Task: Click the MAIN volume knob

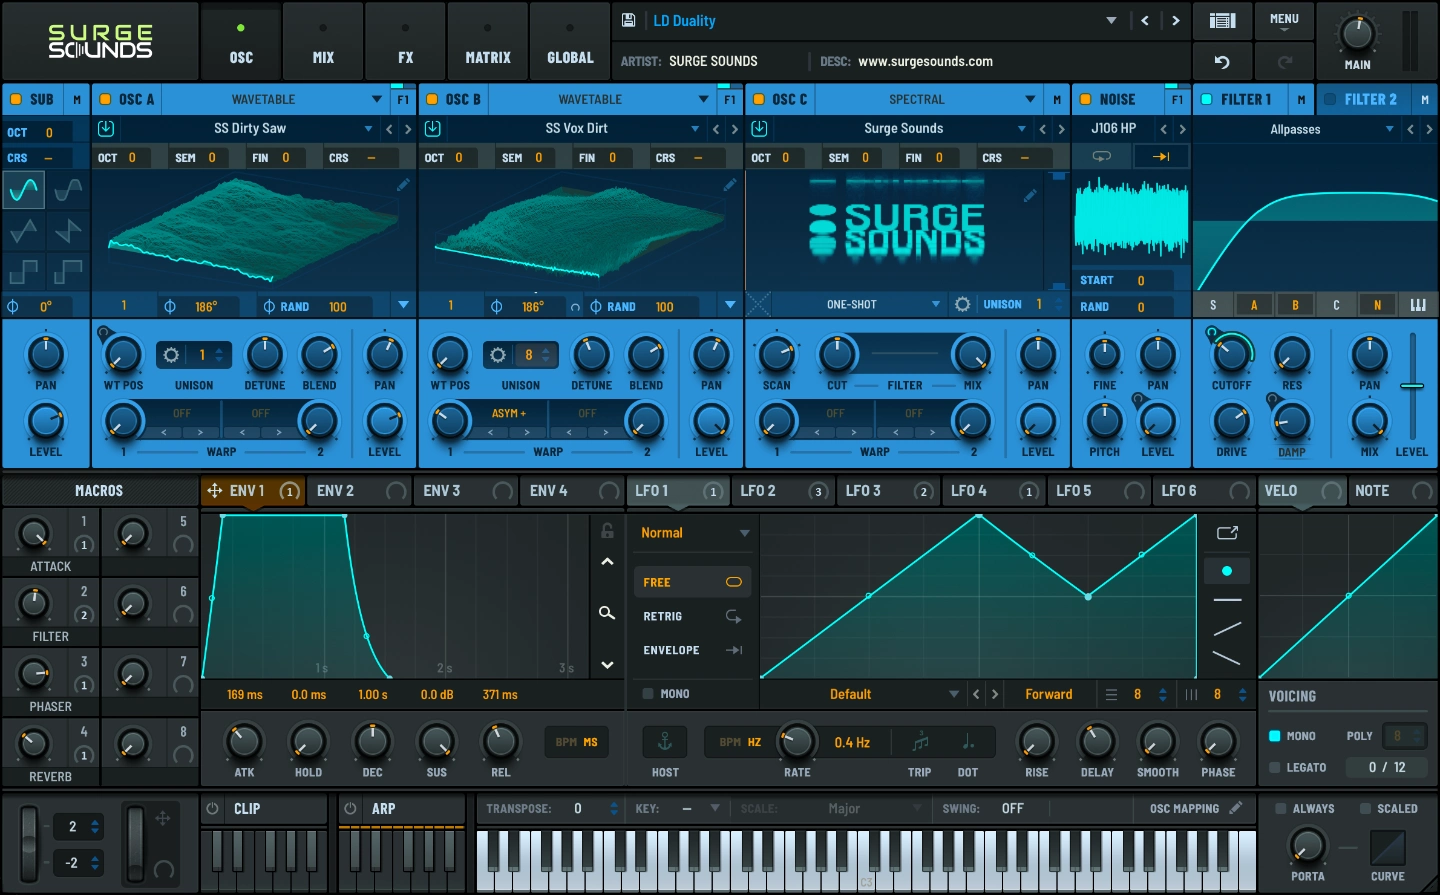Action: pyautogui.click(x=1357, y=33)
